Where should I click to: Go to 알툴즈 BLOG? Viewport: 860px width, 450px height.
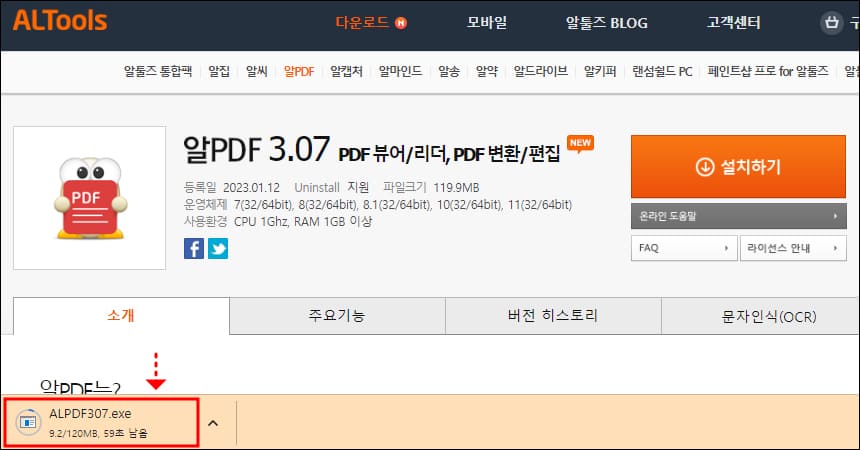607,23
